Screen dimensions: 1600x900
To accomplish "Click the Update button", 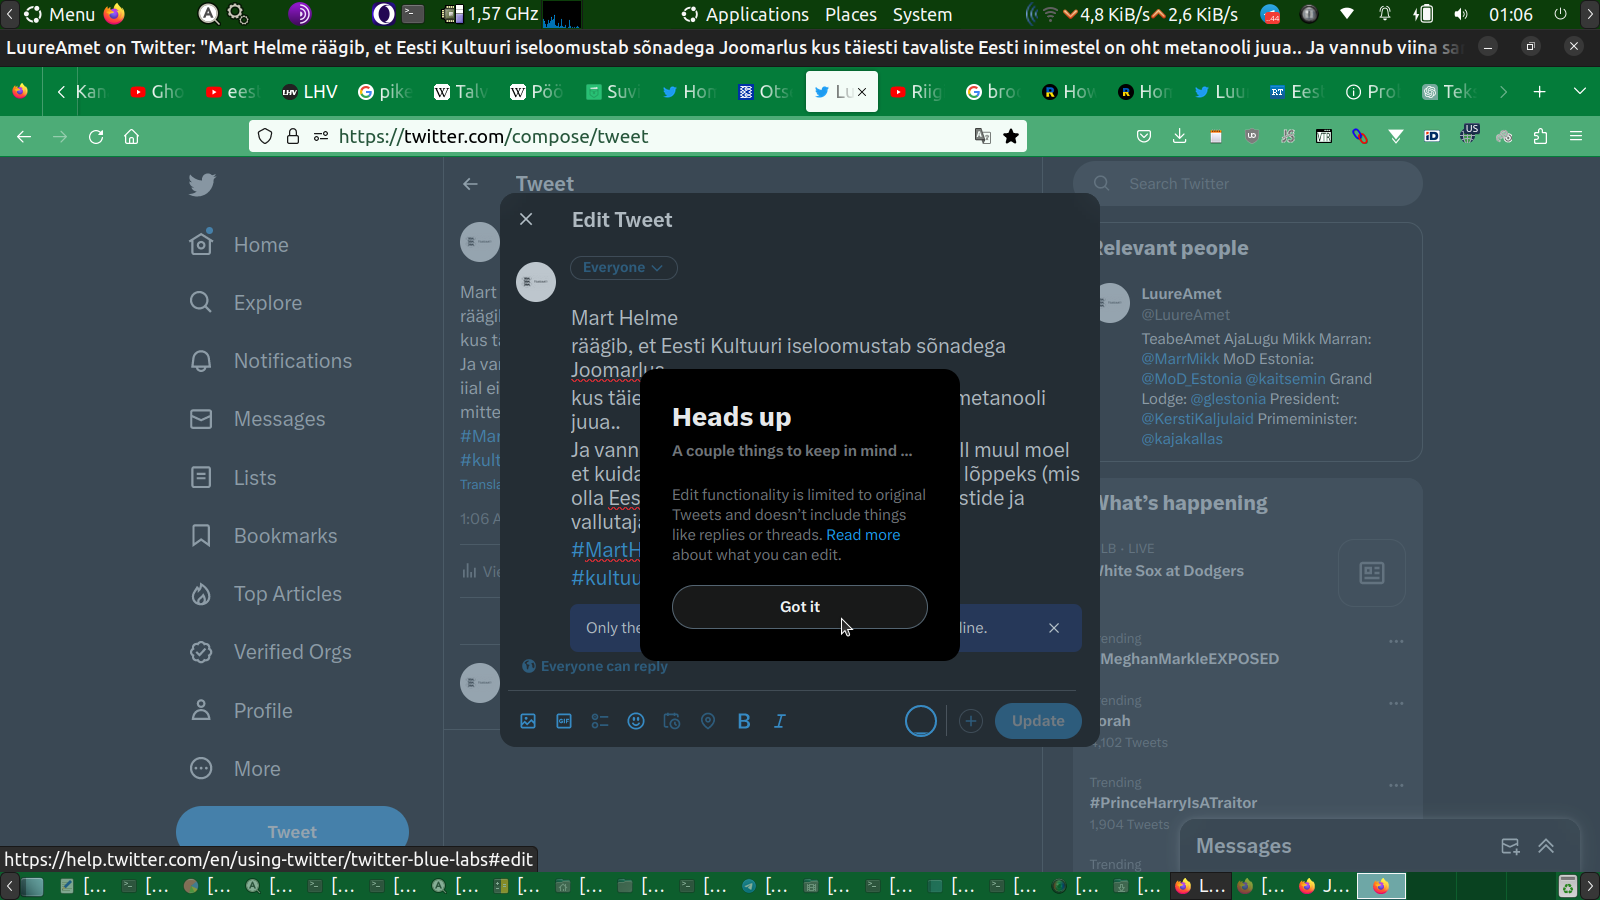I will 1038,721.
